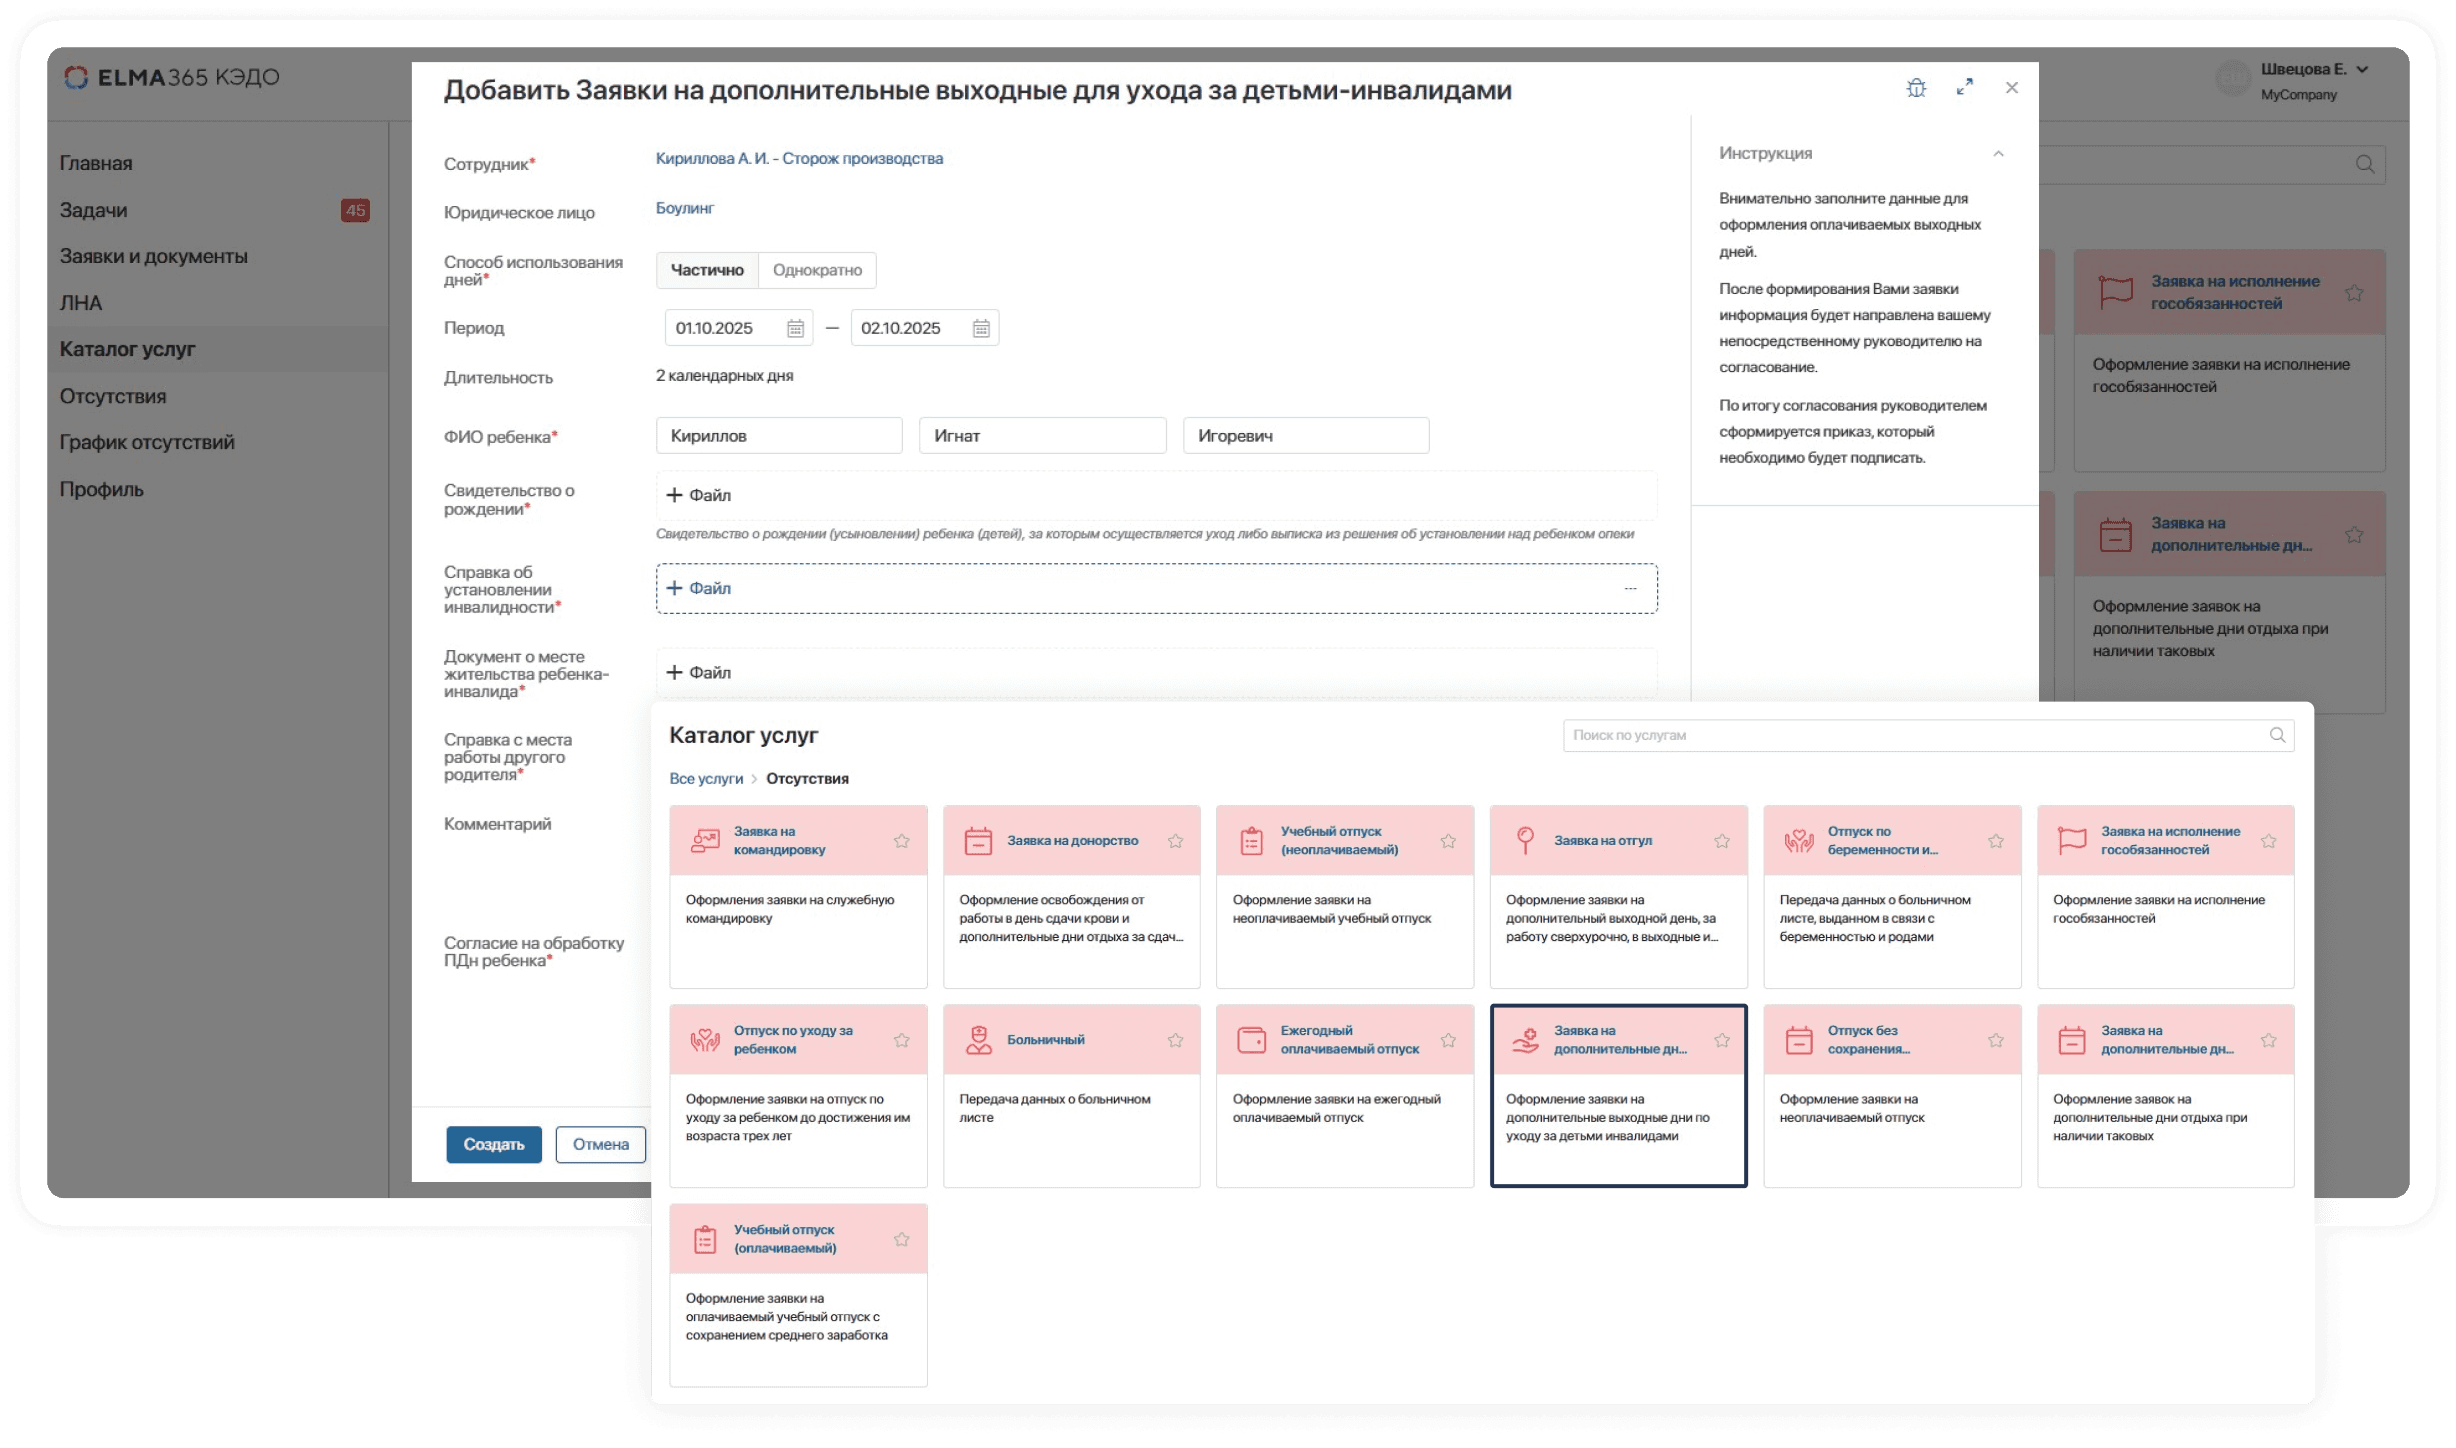Image resolution: width=2456 pixels, height=1448 pixels.
Task: Expand the dialog to full screen
Action: (1964, 88)
